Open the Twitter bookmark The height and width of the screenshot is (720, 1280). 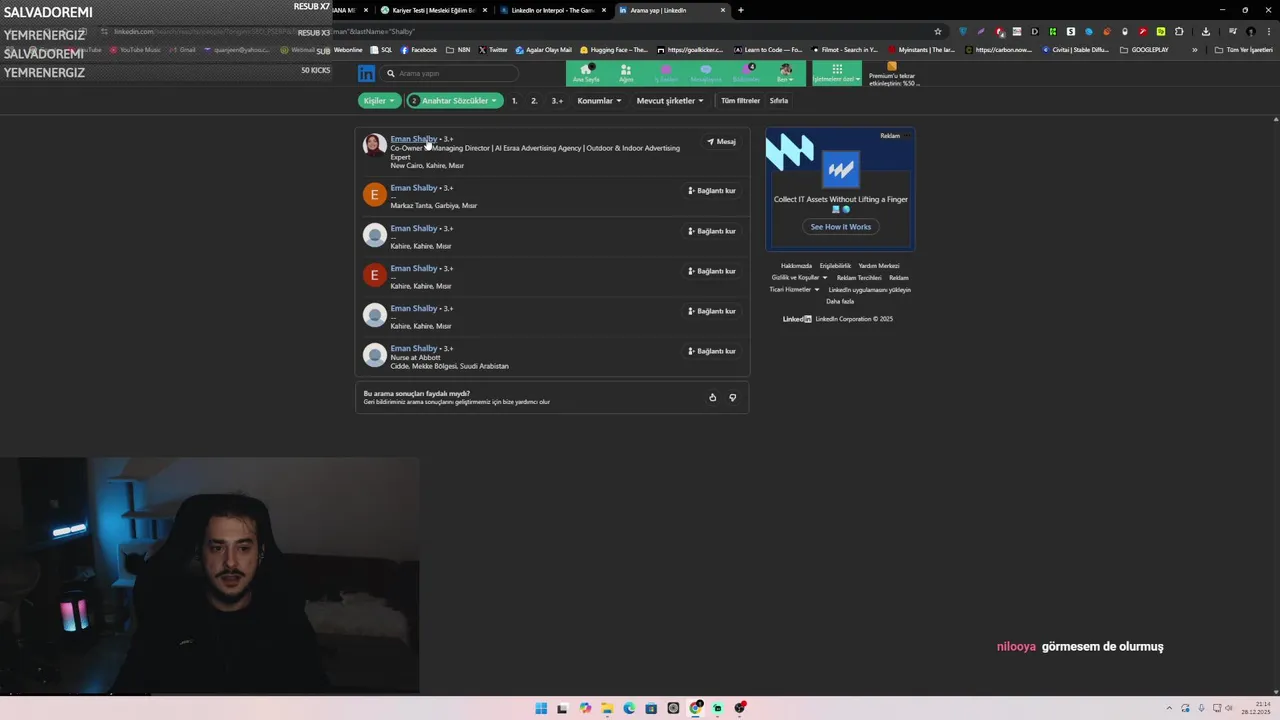[493, 50]
